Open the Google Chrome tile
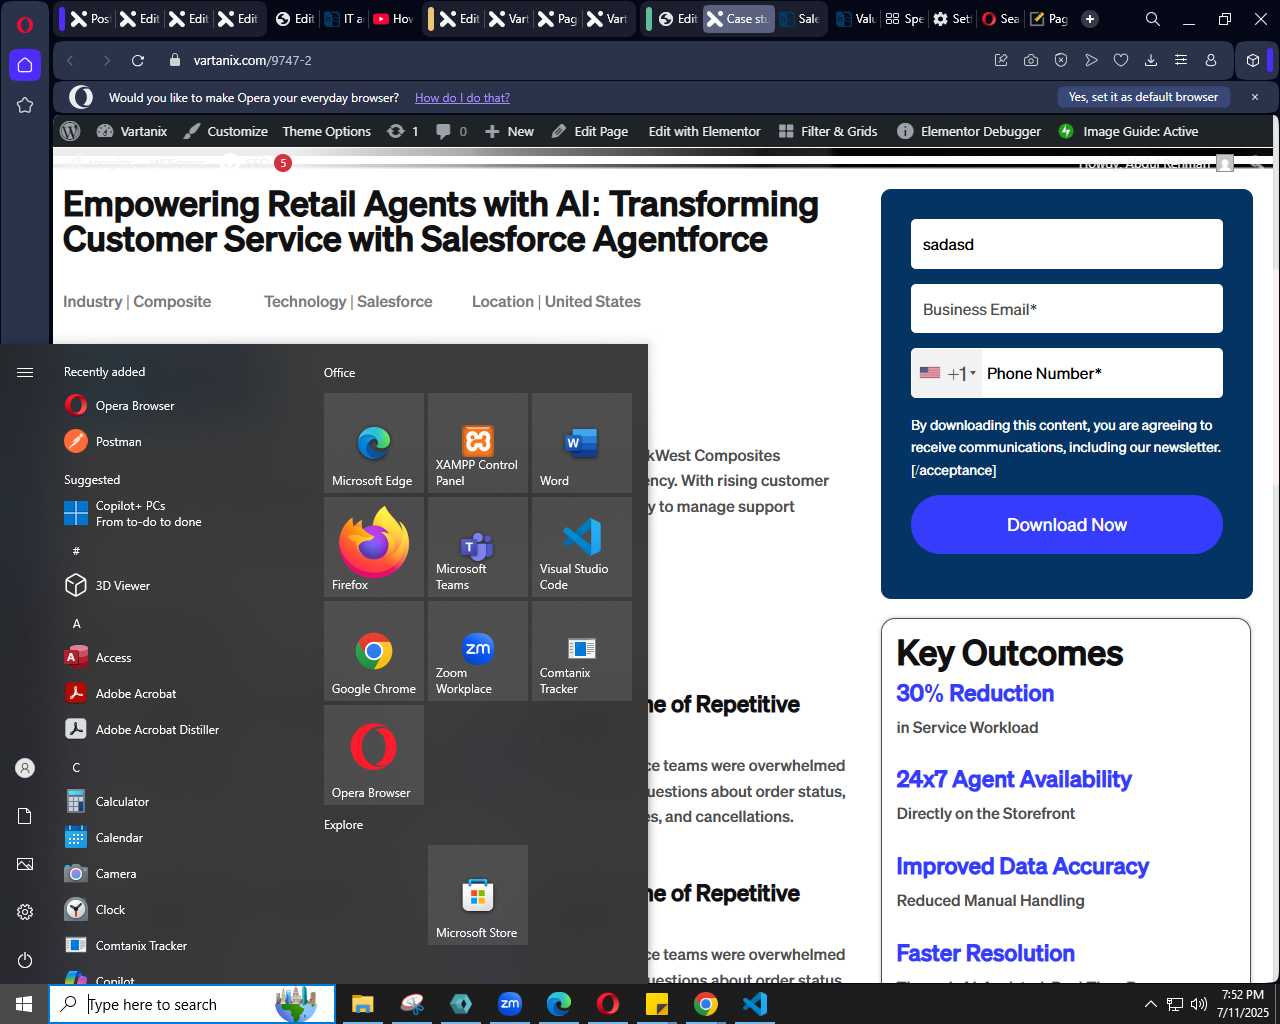Image resolution: width=1280 pixels, height=1024 pixels. (x=374, y=651)
